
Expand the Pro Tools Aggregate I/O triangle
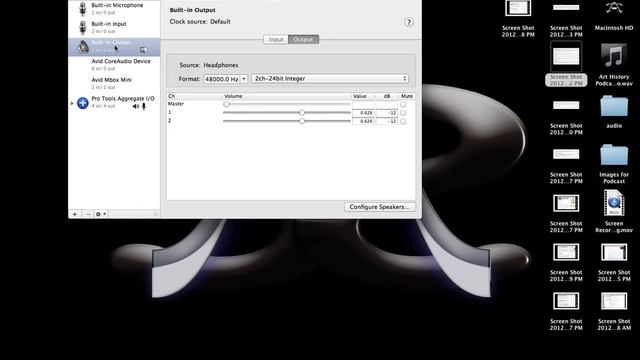[72, 103]
